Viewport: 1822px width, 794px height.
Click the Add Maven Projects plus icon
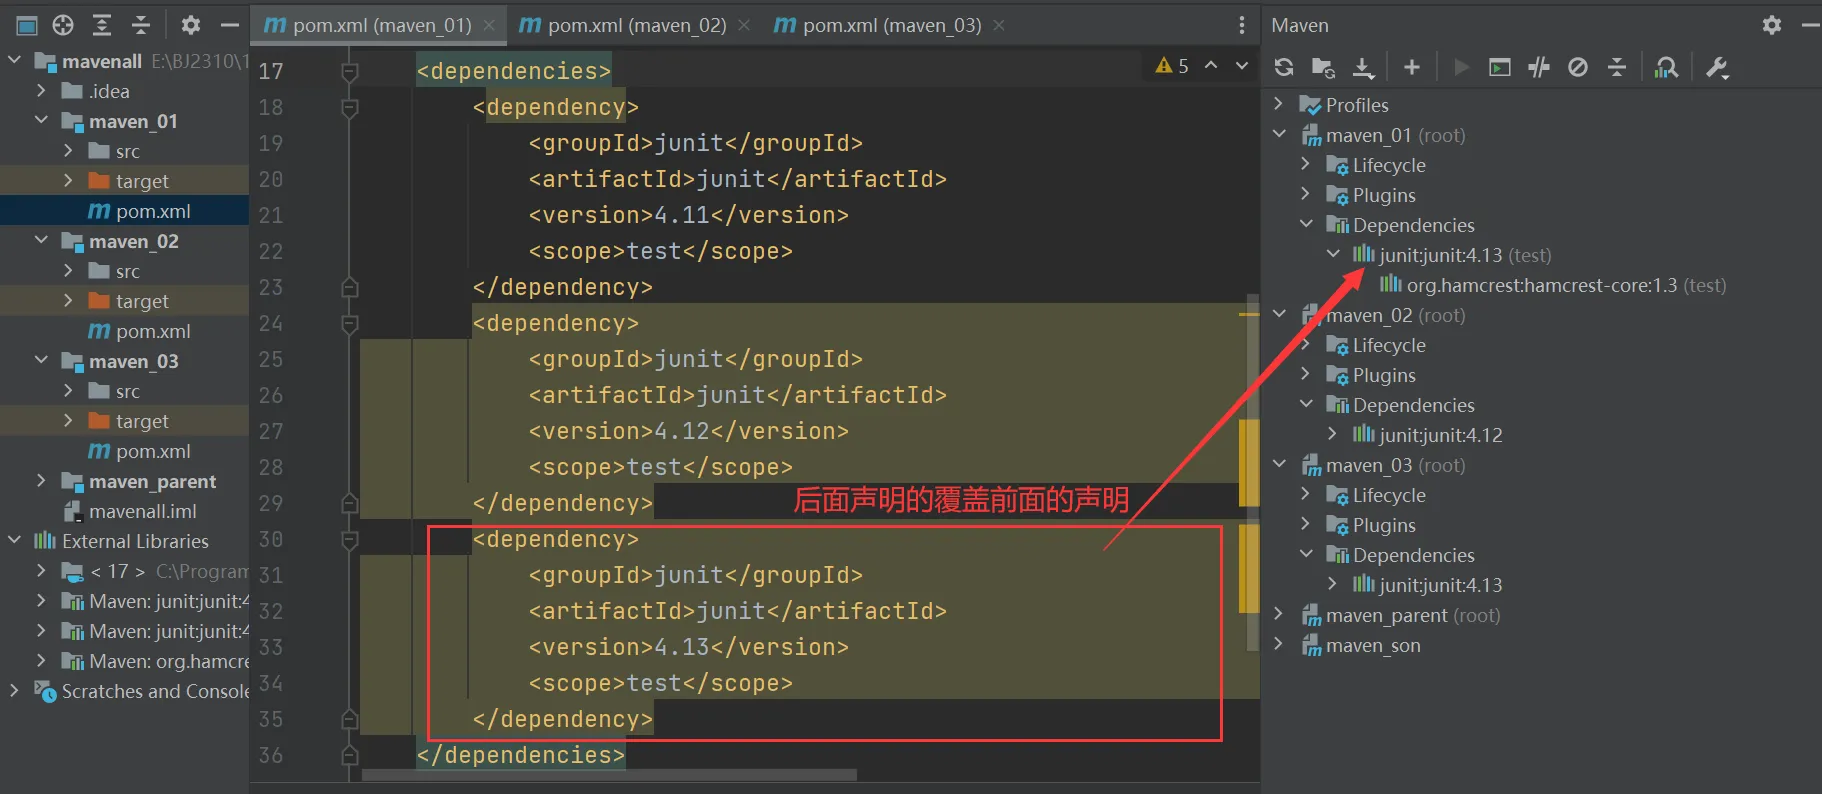point(1412,67)
